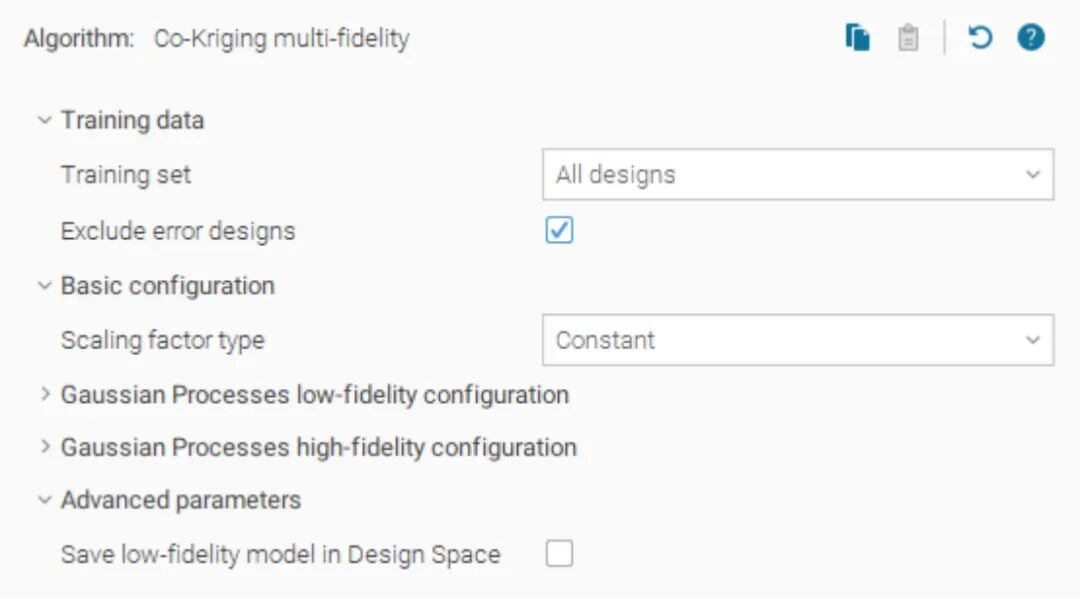Screen dimensions: 1080x599
Task: Enable Save low-fidelity model in Design Space
Action: [559, 554]
